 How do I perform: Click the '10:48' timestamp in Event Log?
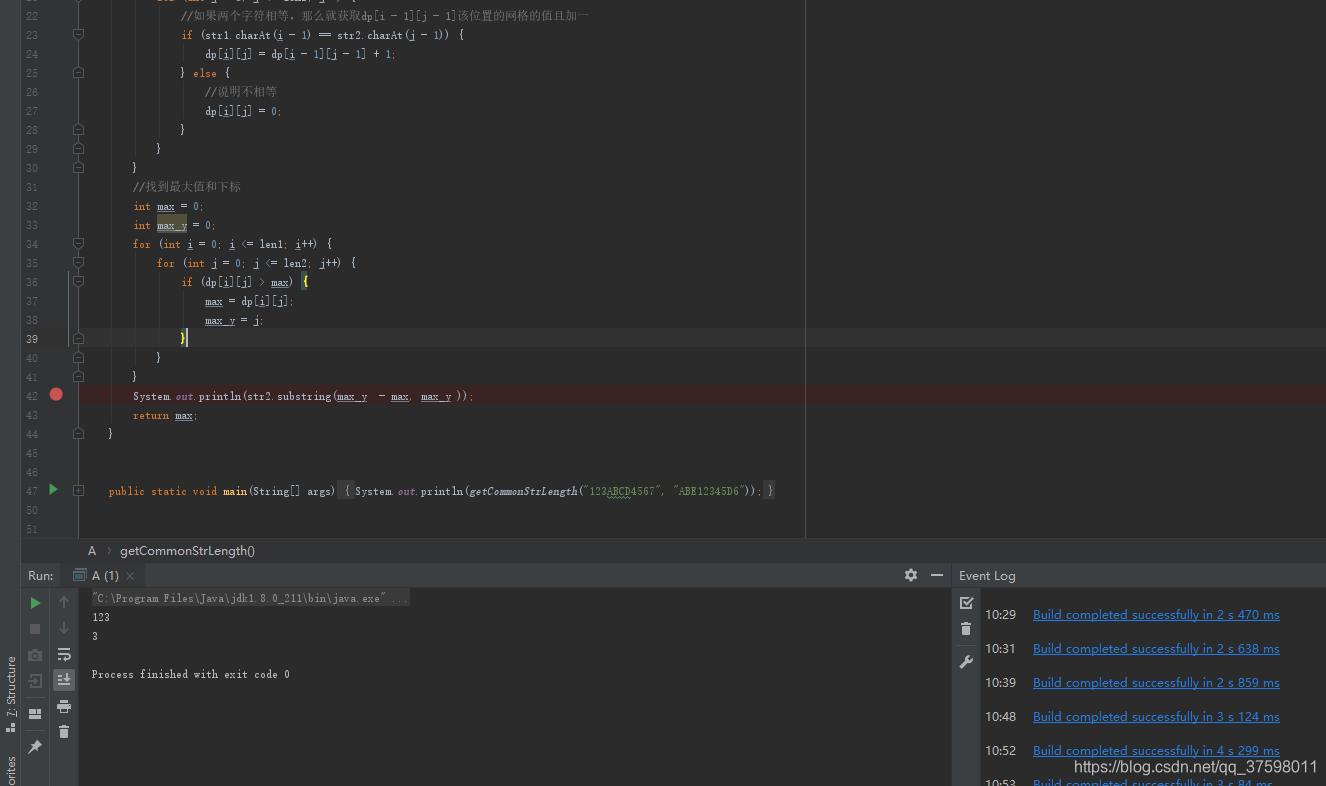(x=1000, y=717)
